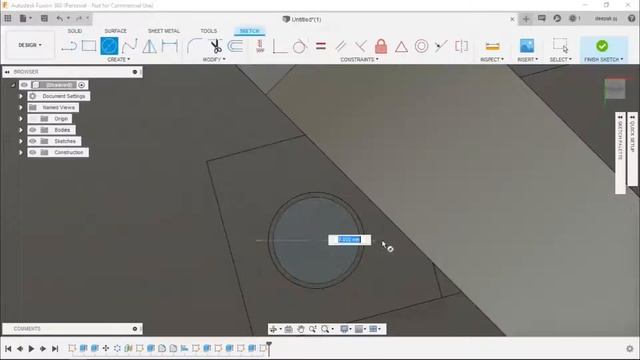Click the green Finish Sketch checkmark
The image size is (640, 360).
point(602,46)
